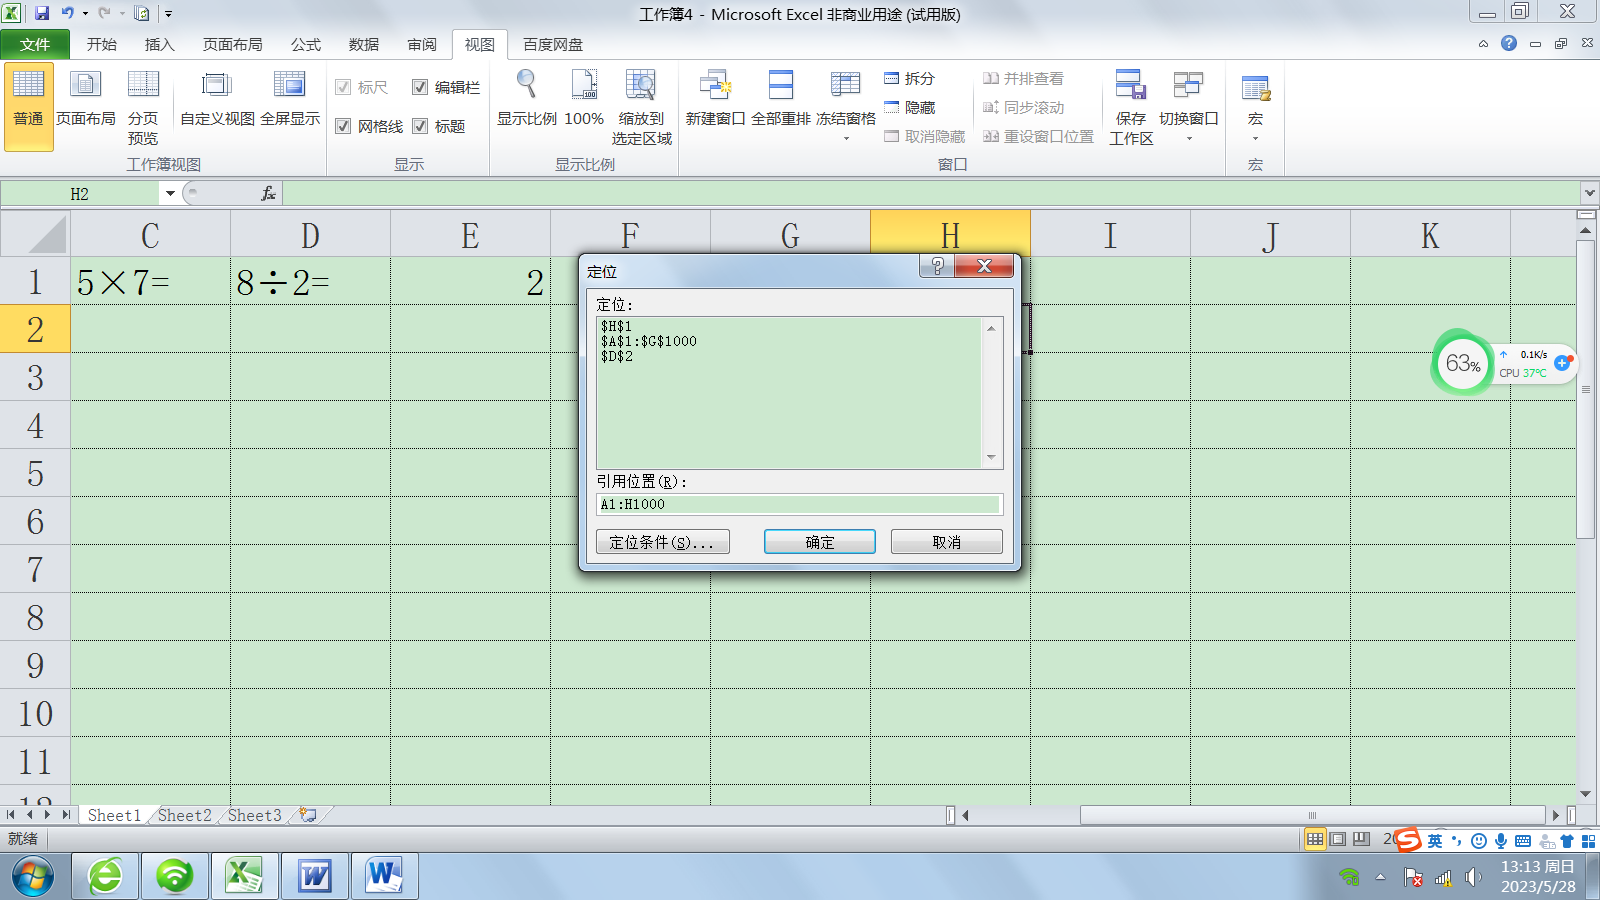1600x900 pixels.
Task: Switch to the Sheet3 tab
Action: click(x=254, y=815)
